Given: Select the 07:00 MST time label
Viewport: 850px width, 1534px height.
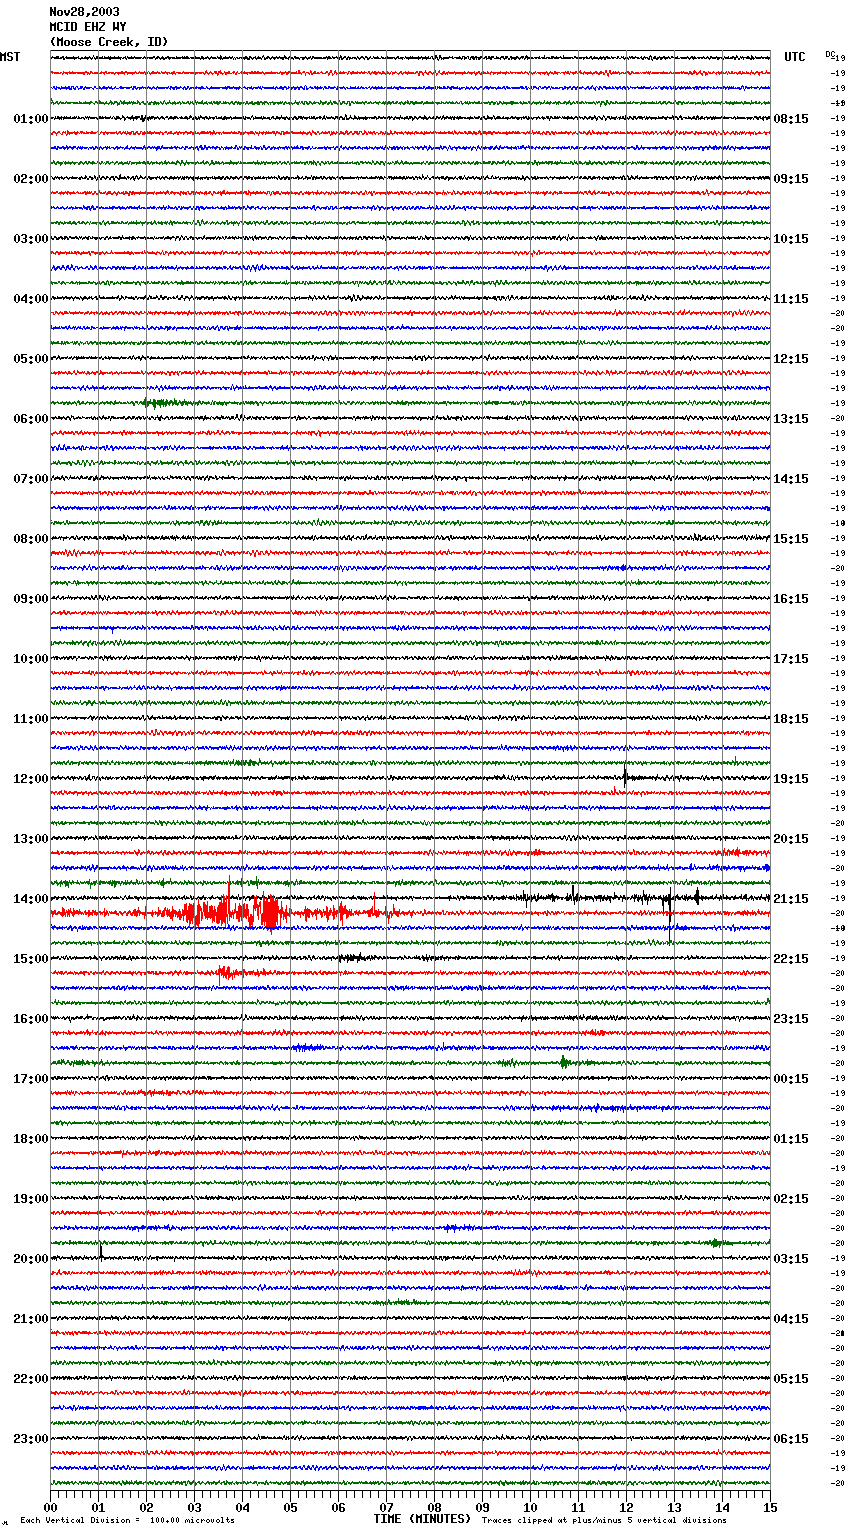Looking at the screenshot, I should coord(30,479).
